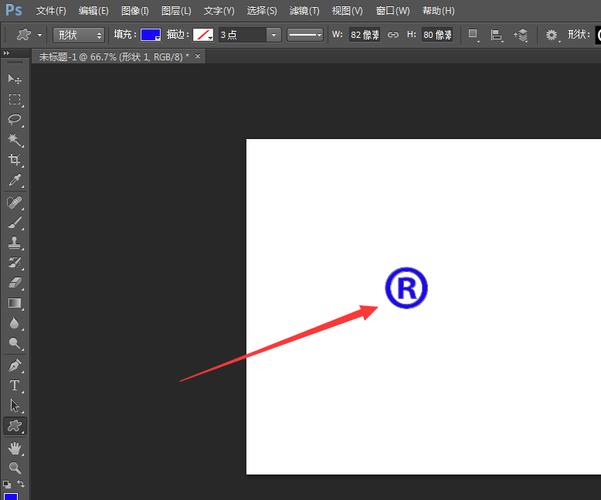This screenshot has width=601, height=500.
Task: Select the Healing Brush tool
Action: tap(15, 202)
